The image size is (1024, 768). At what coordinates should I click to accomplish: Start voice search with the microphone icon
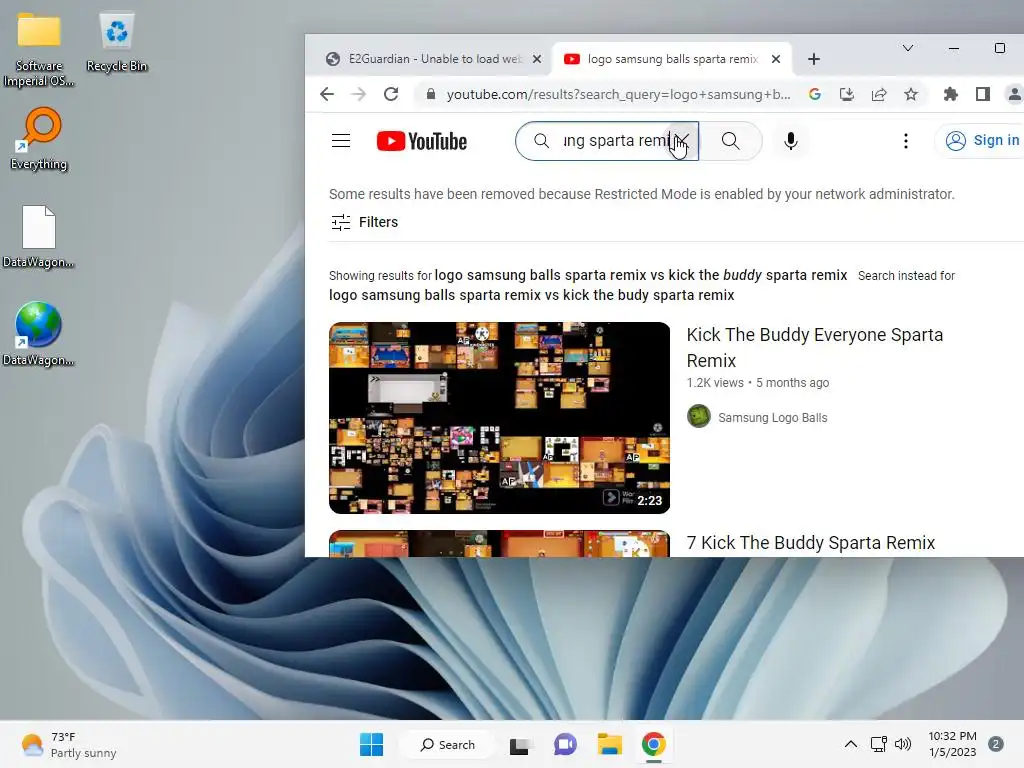coord(790,141)
